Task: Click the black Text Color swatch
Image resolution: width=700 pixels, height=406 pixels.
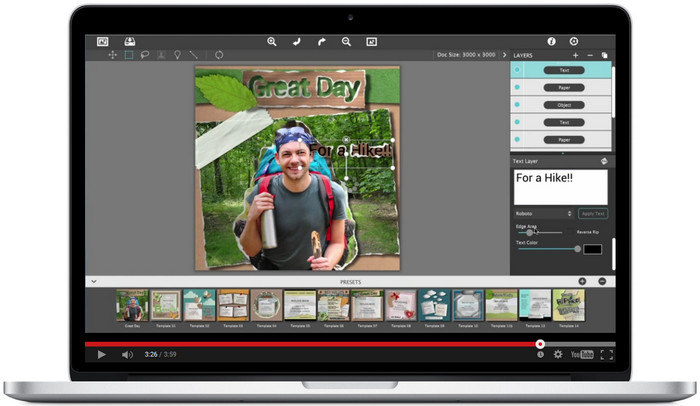Action: click(x=592, y=248)
